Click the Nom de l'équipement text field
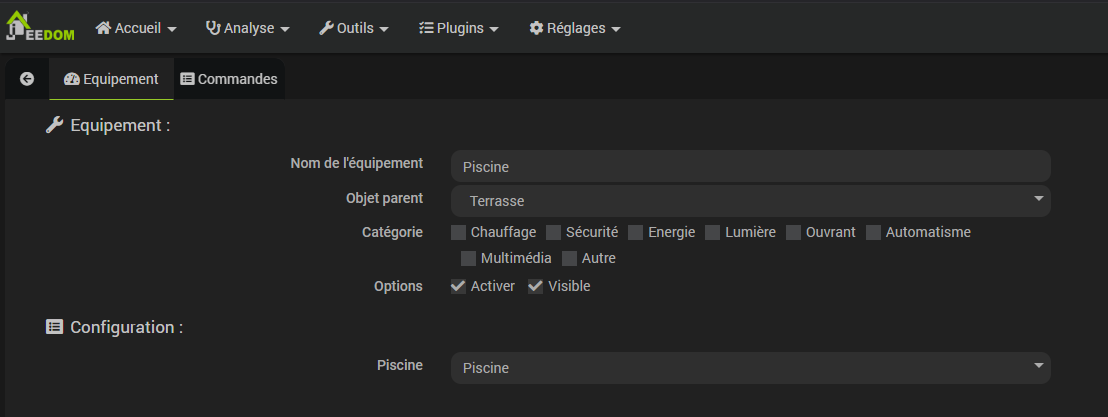 750,166
